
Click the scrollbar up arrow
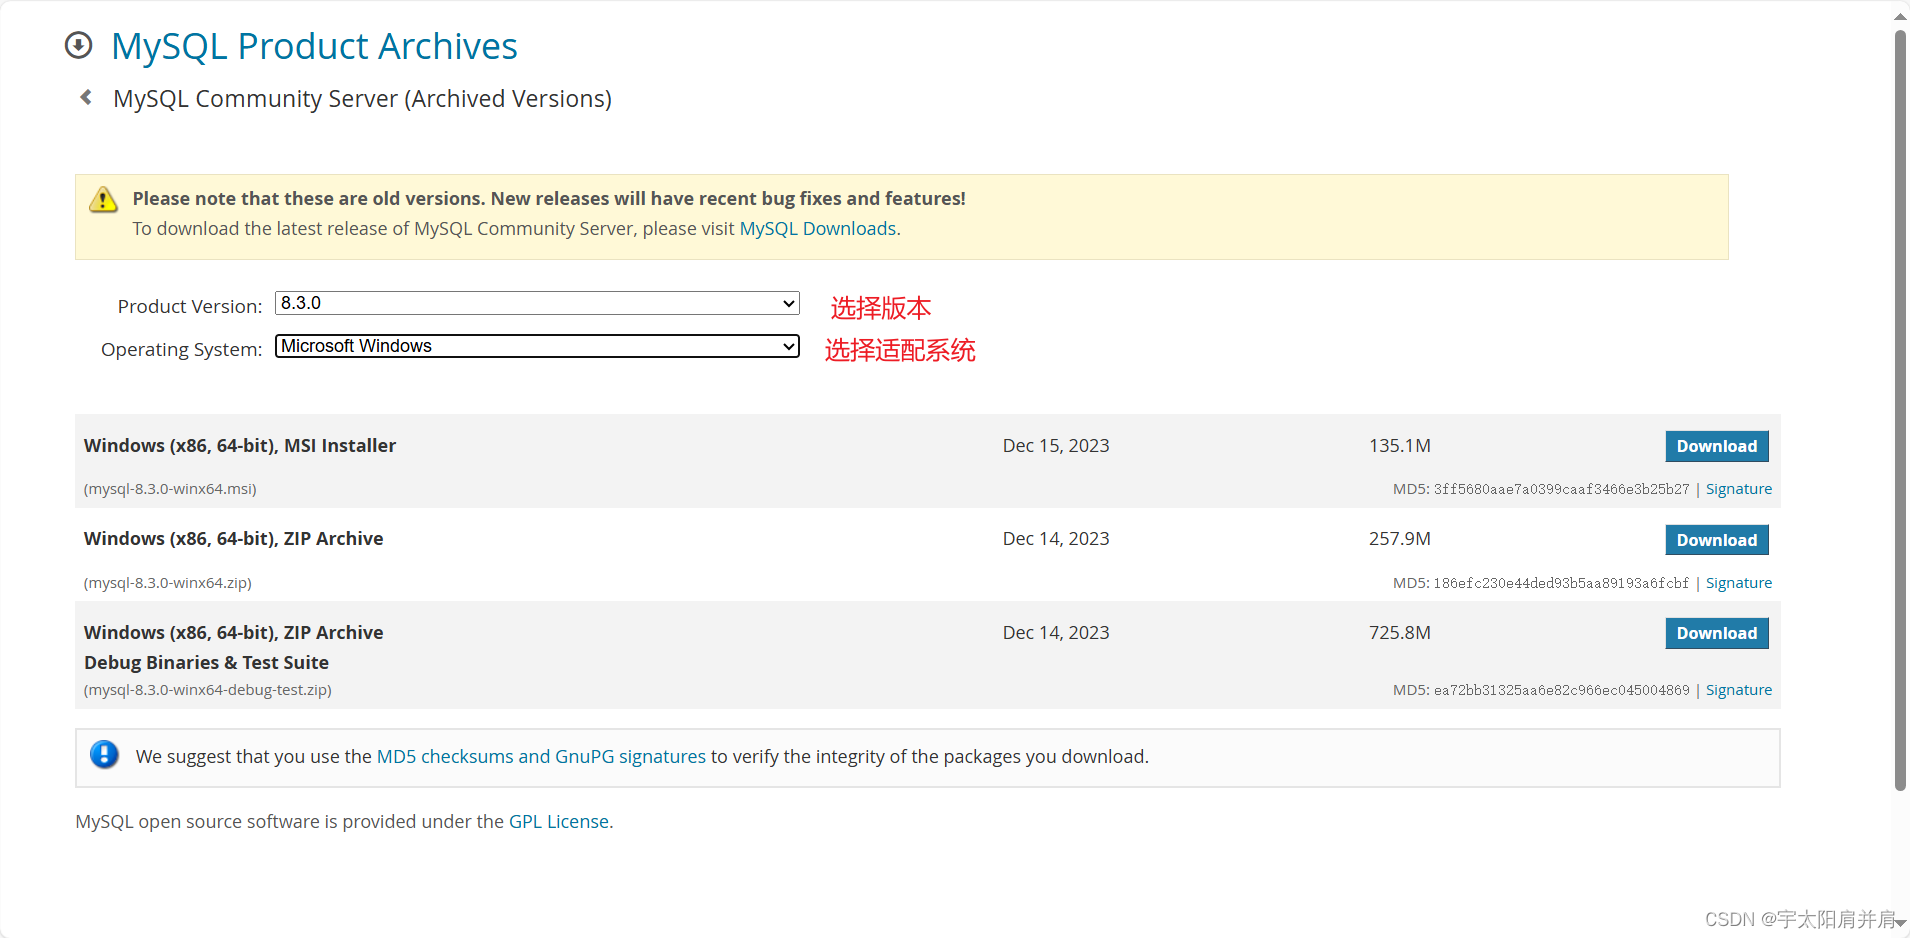click(1900, 16)
